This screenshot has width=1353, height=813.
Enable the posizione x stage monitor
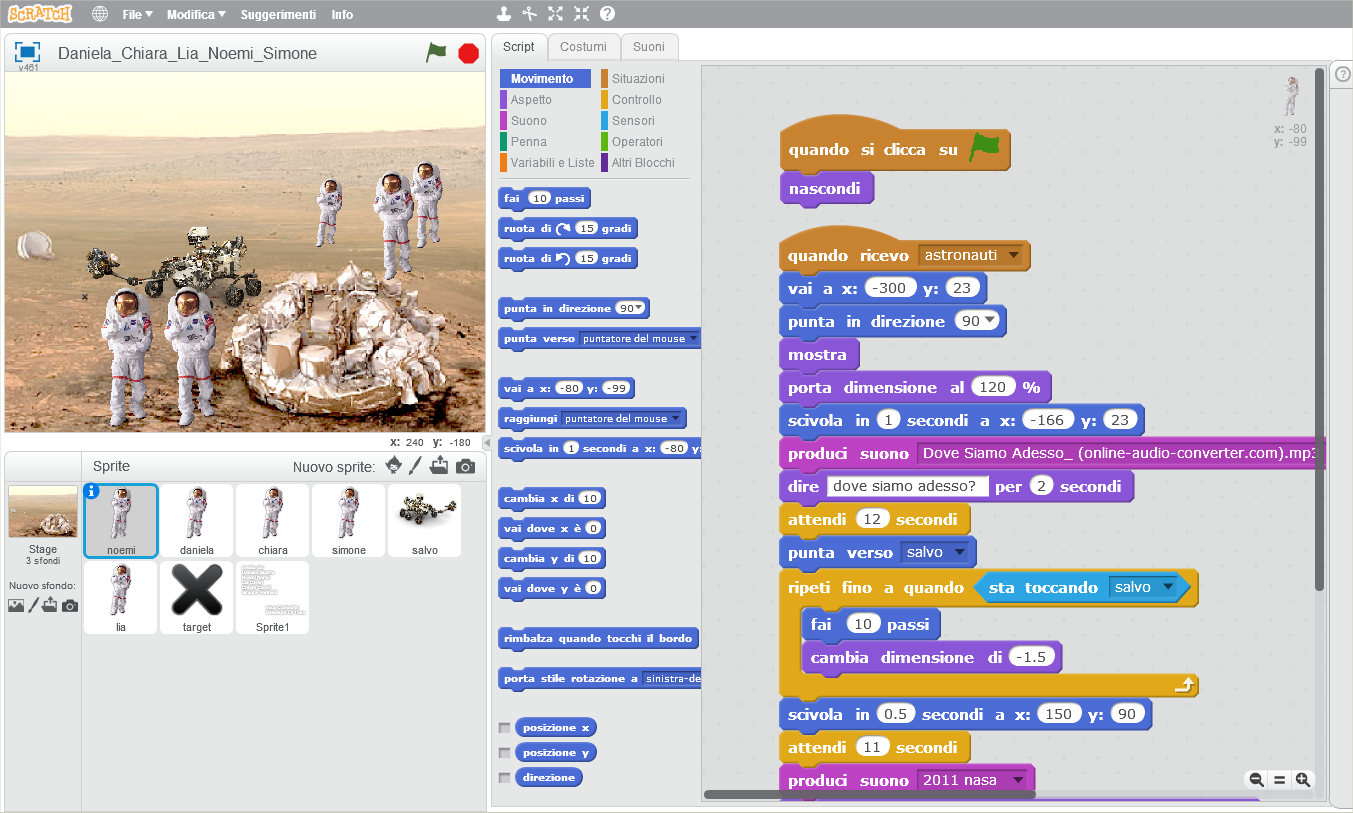coord(505,727)
